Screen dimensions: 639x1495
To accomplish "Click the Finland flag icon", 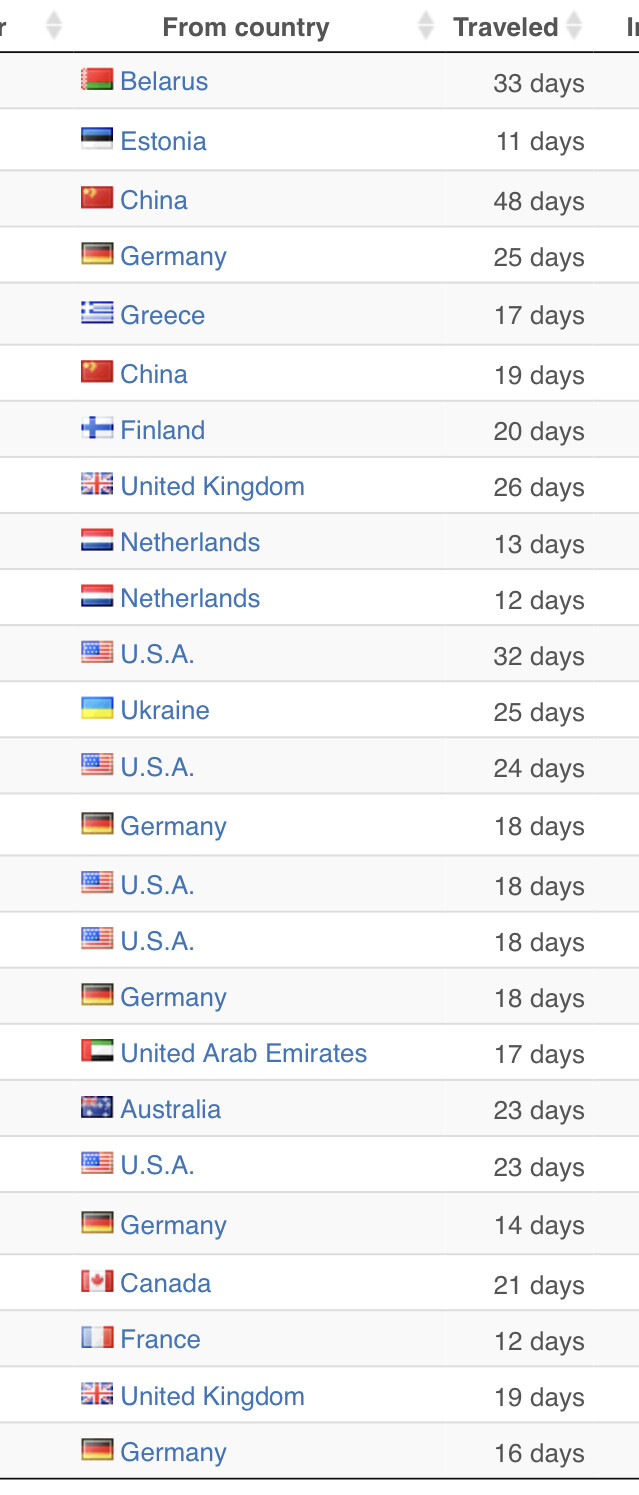I will tap(97, 429).
